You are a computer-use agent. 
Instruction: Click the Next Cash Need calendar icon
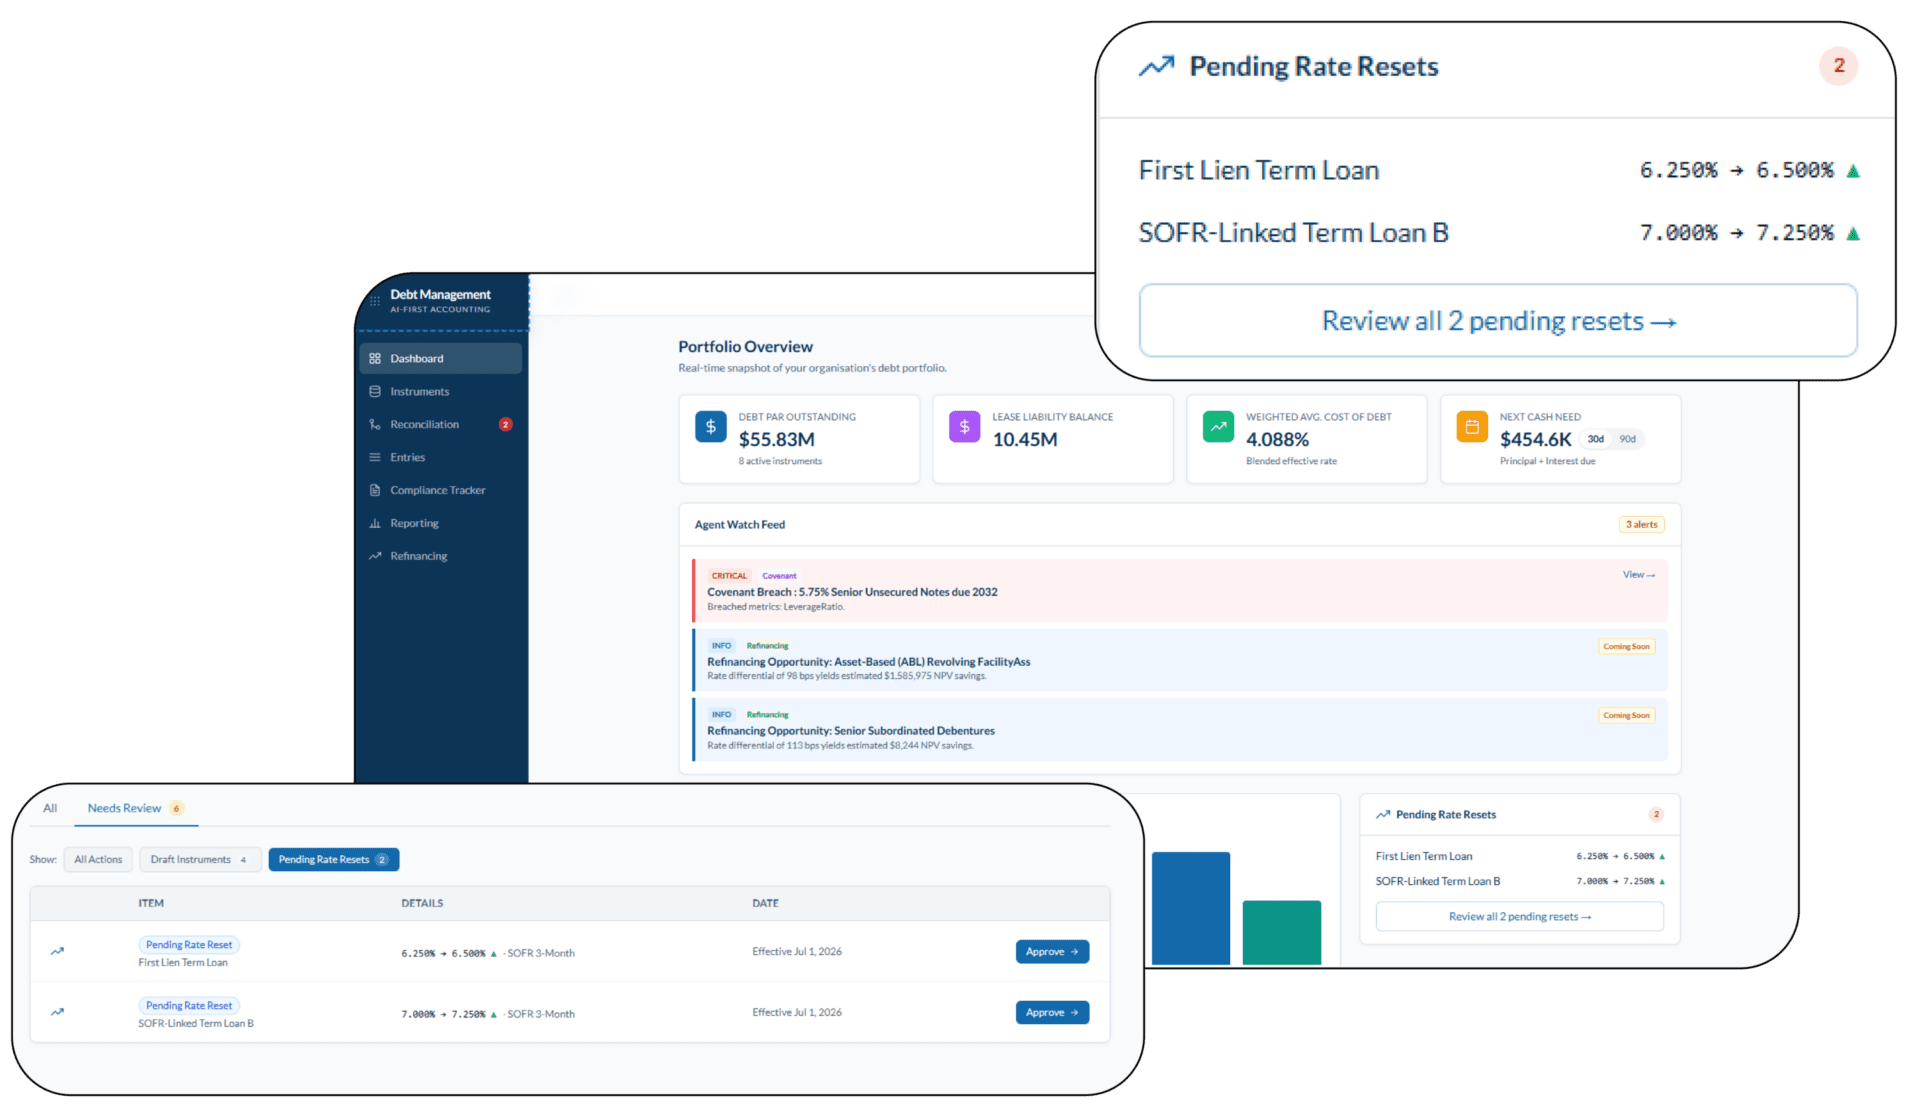point(1472,426)
